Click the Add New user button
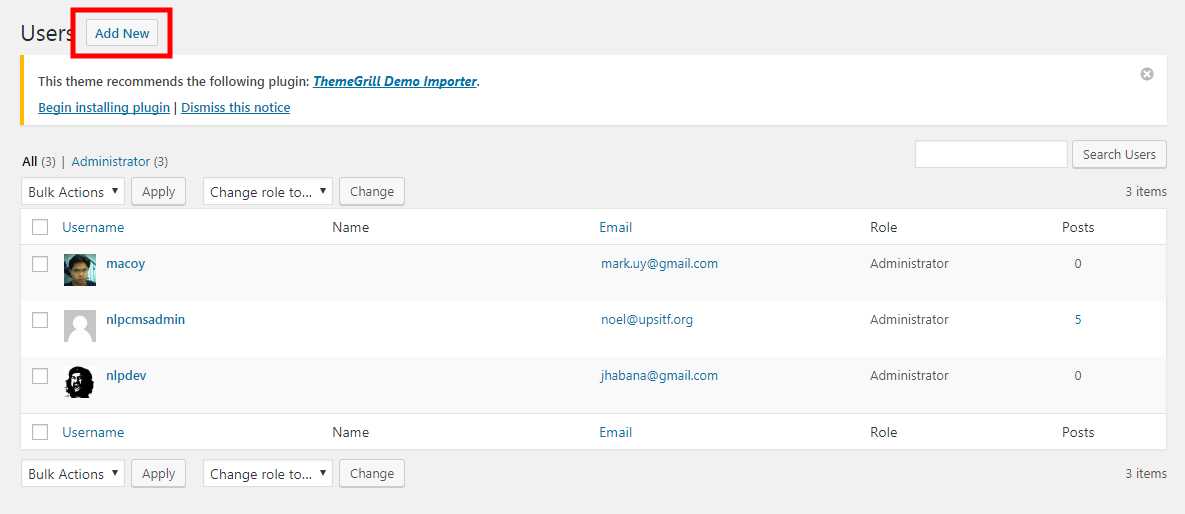 [122, 33]
